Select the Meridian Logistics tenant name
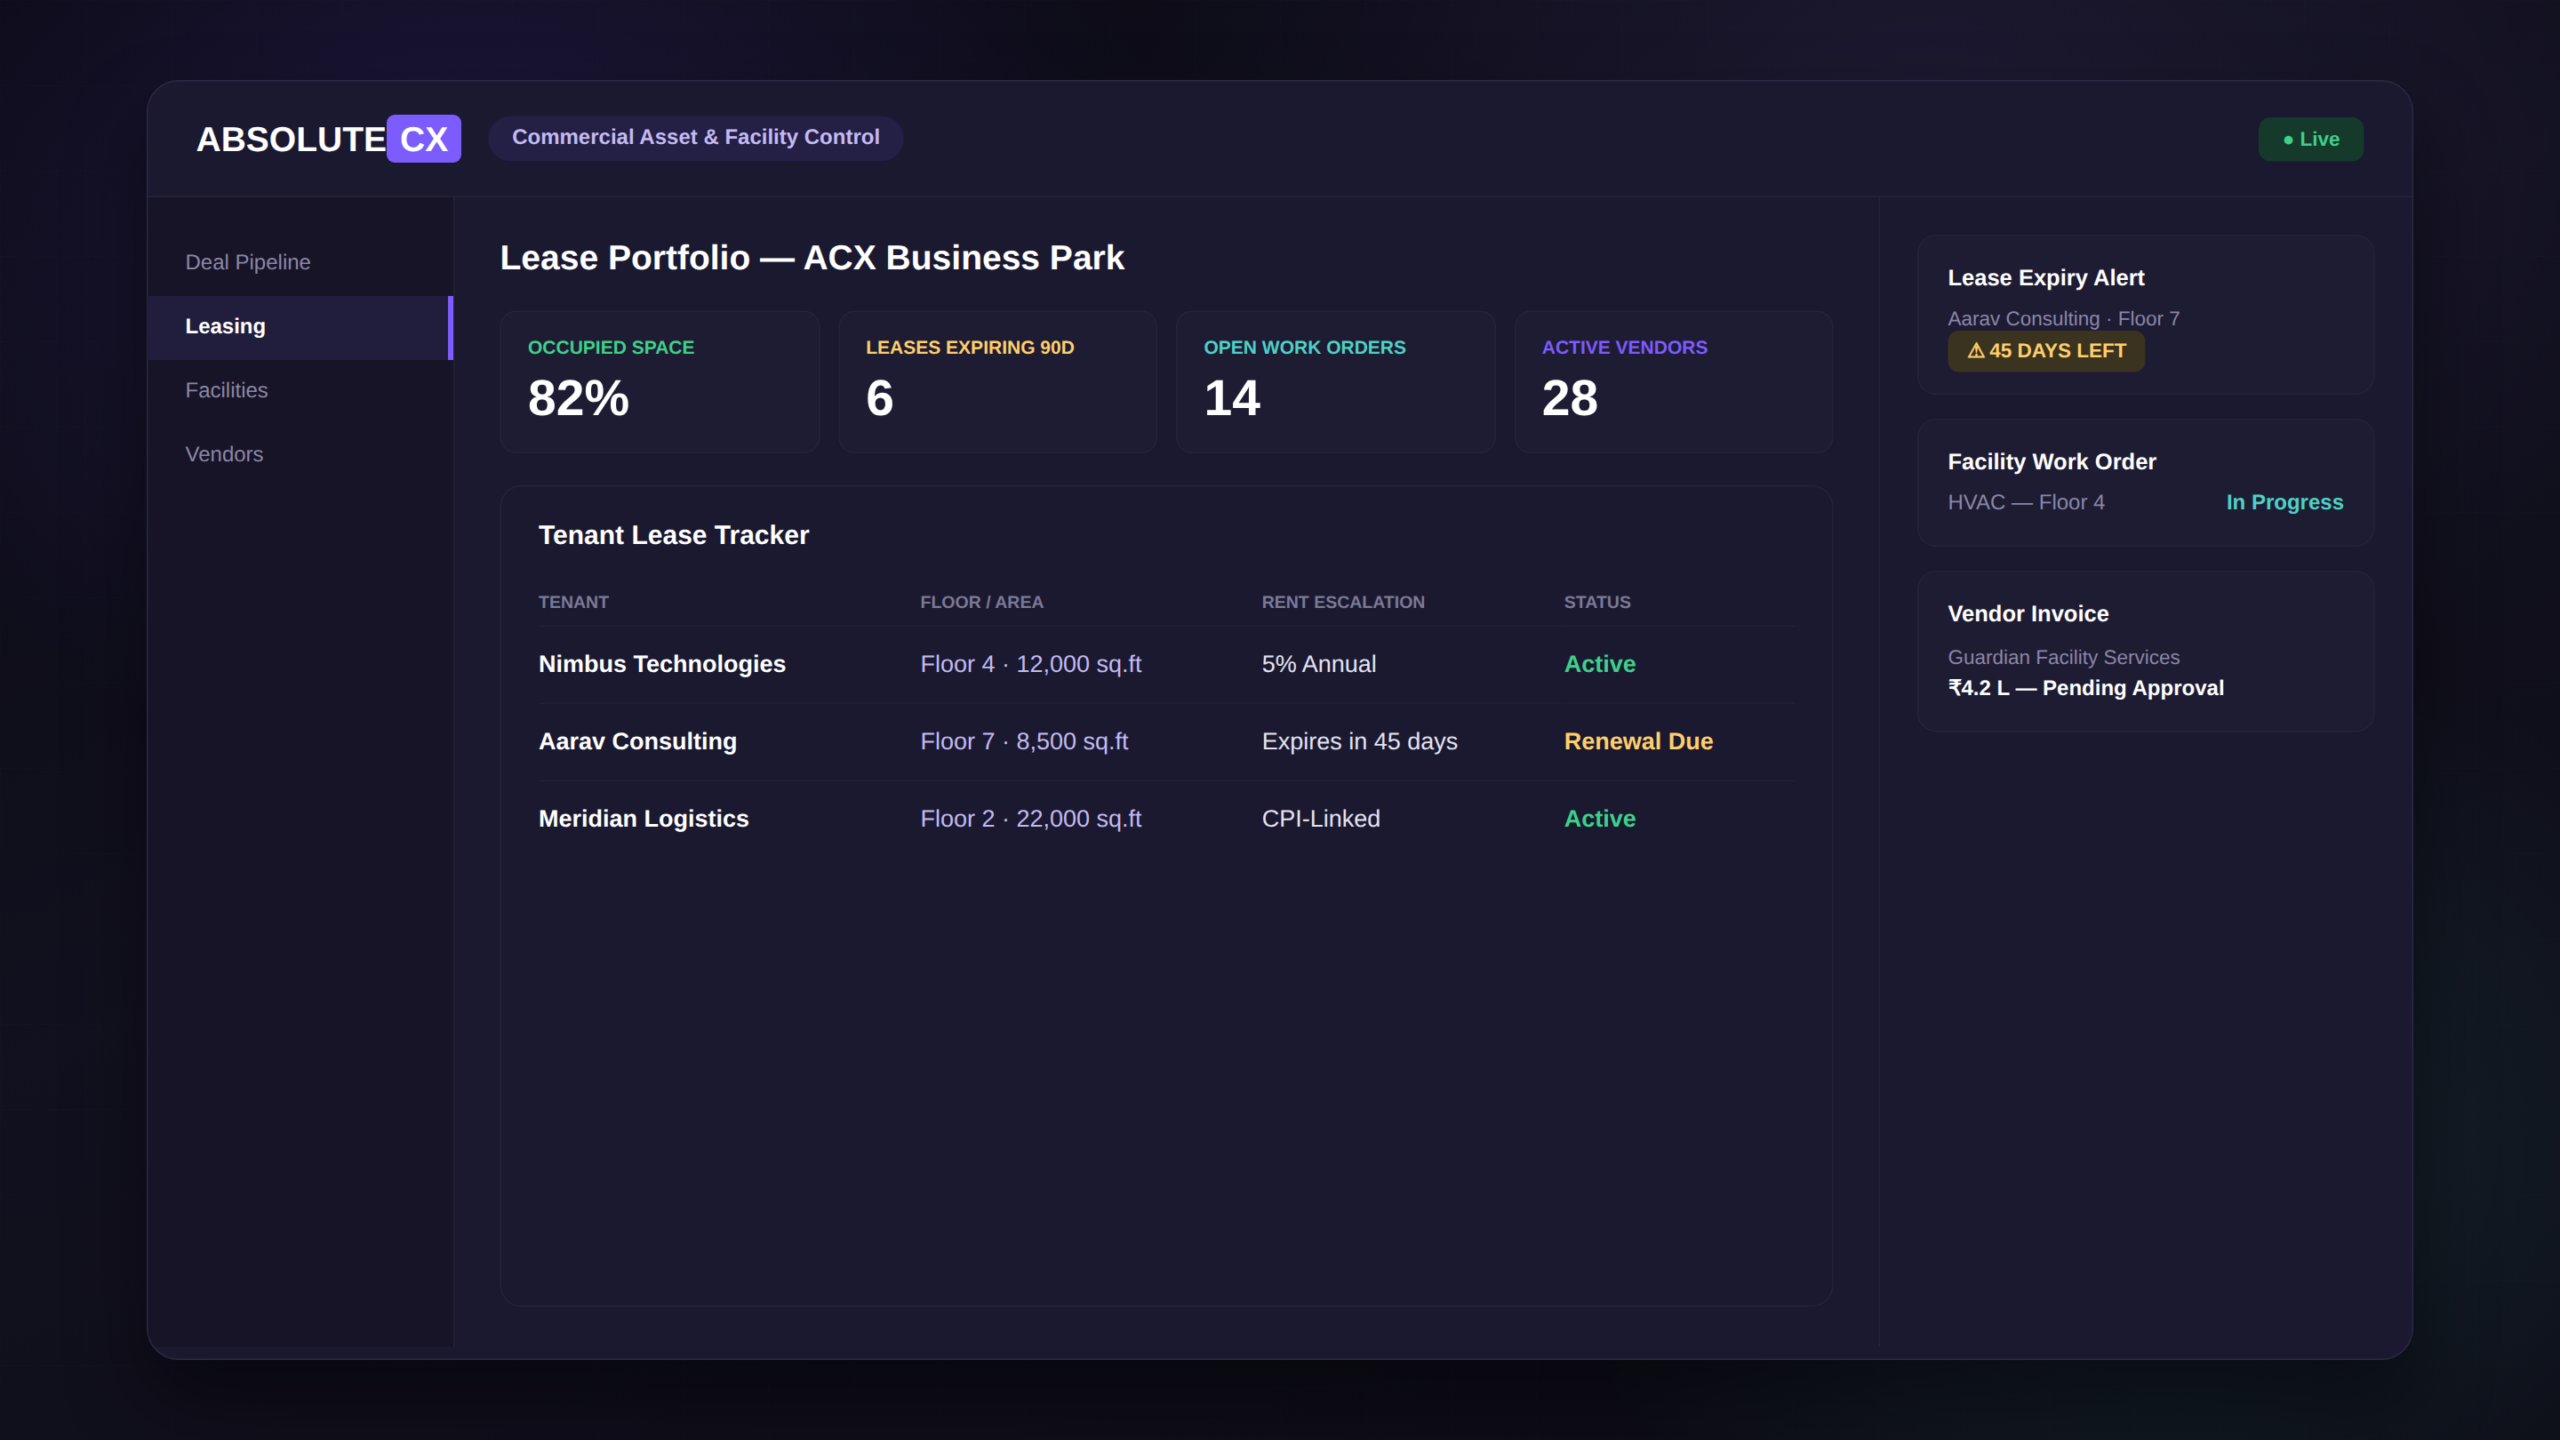Image resolution: width=2560 pixels, height=1440 pixels. pos(644,818)
